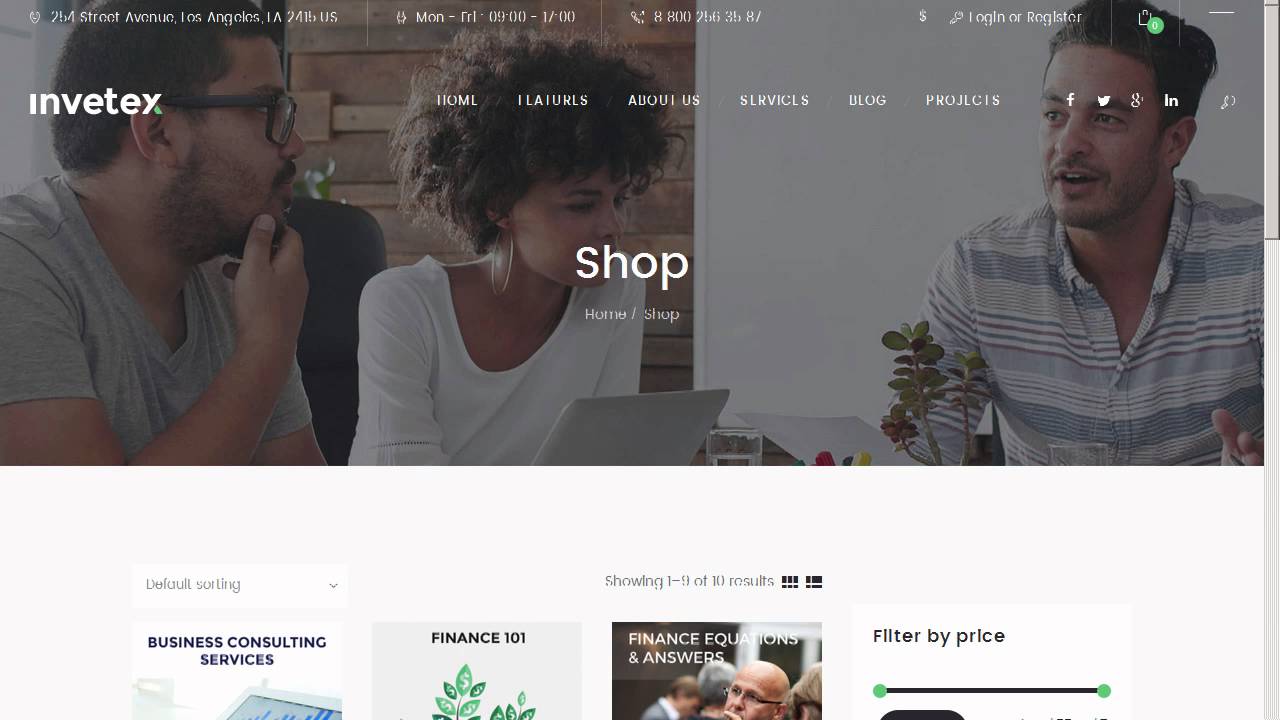Open the Google Plus social icon

[1137, 100]
